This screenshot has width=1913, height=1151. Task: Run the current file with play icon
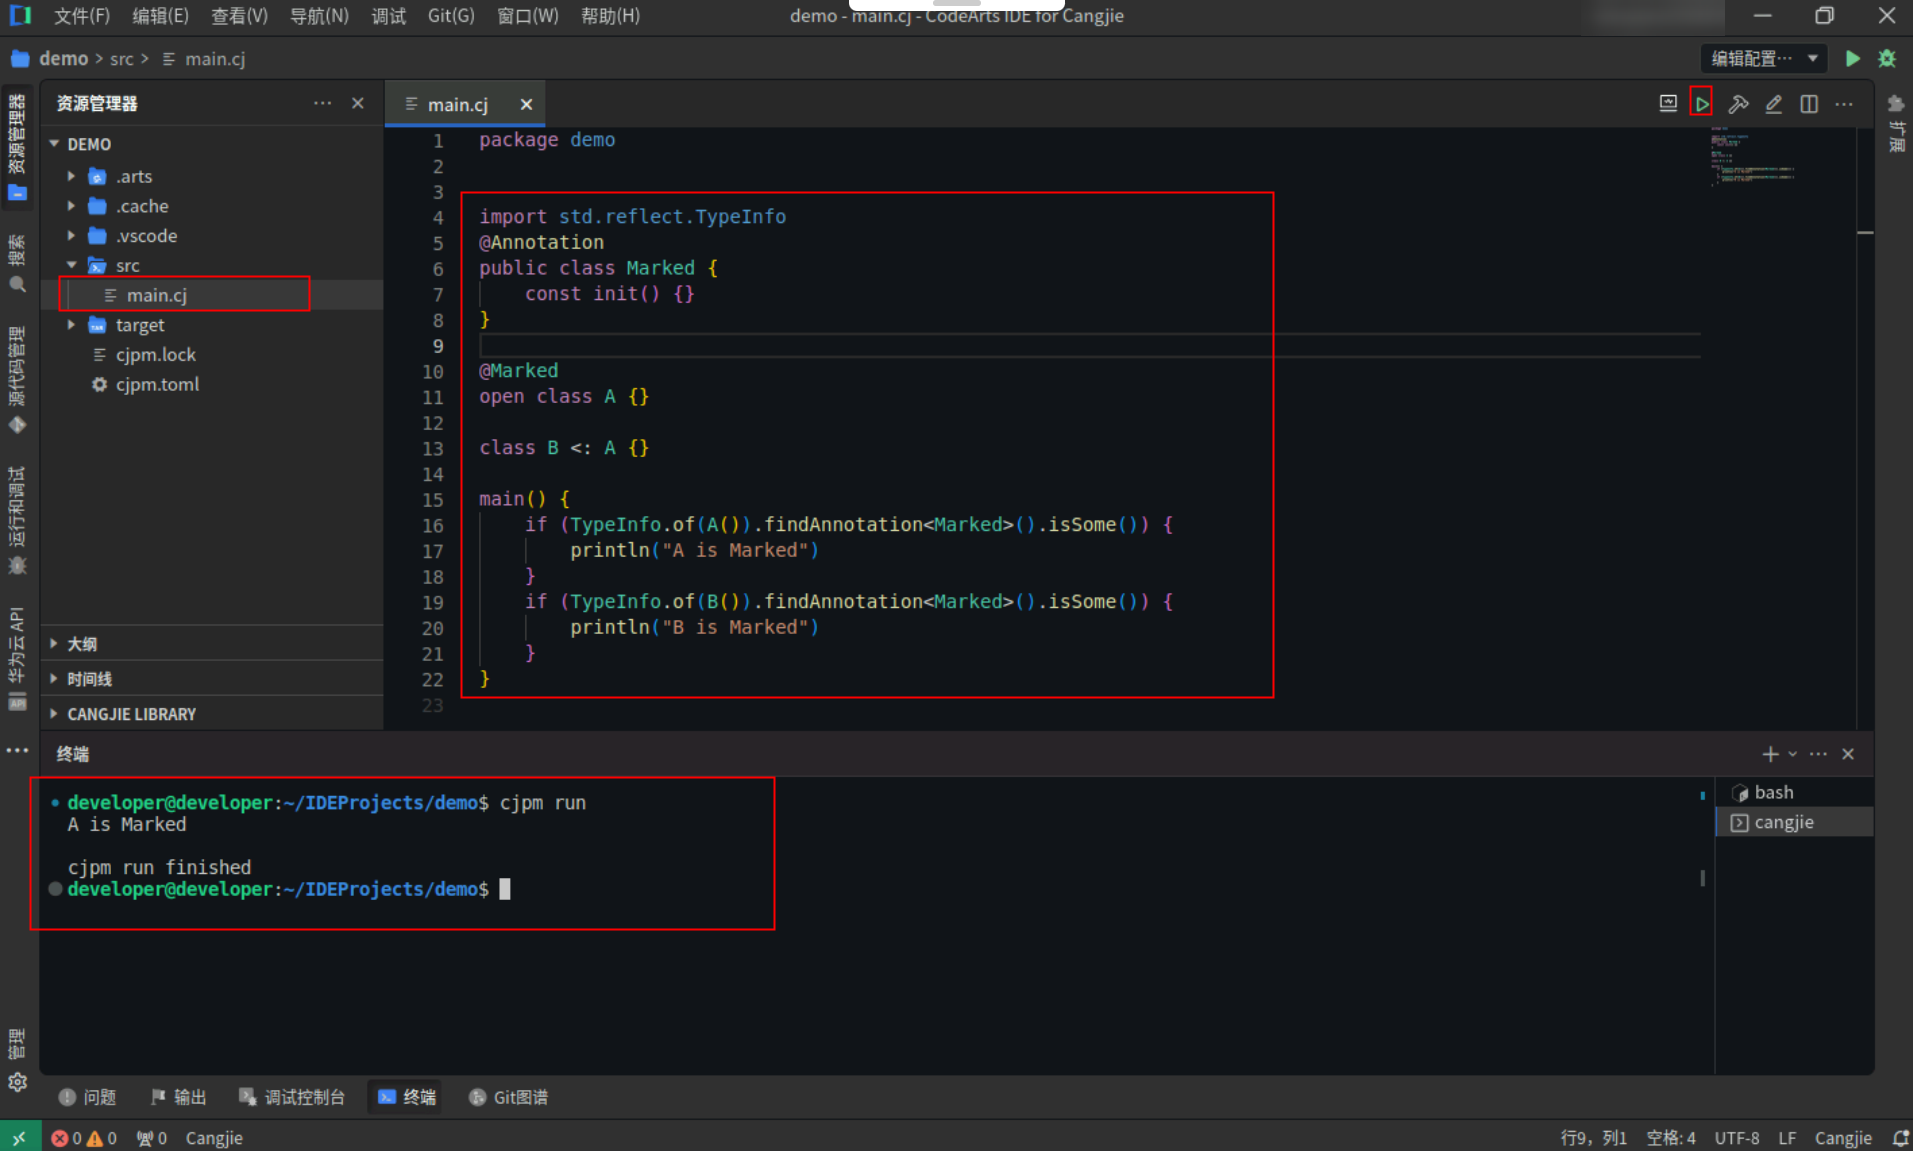[x=1701, y=103]
